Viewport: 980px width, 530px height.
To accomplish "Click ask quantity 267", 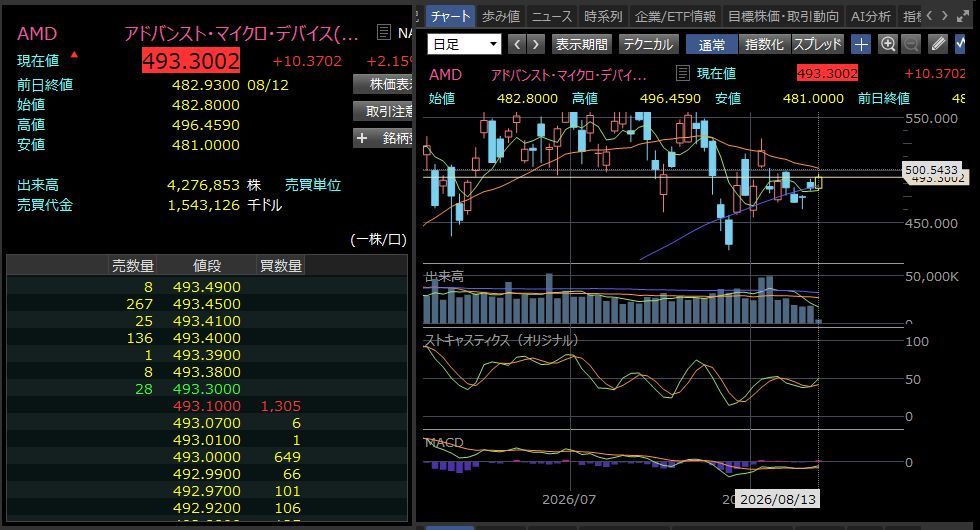I will [139, 304].
